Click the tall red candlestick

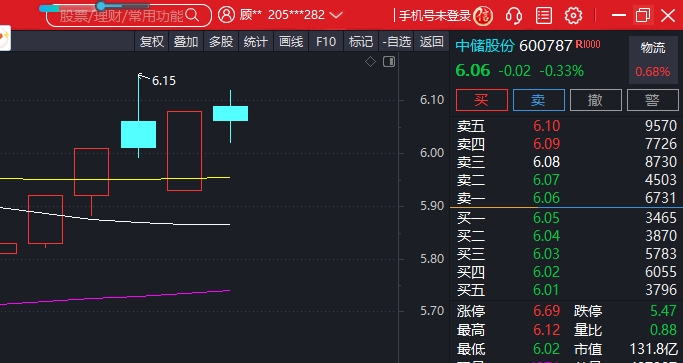coord(184,151)
